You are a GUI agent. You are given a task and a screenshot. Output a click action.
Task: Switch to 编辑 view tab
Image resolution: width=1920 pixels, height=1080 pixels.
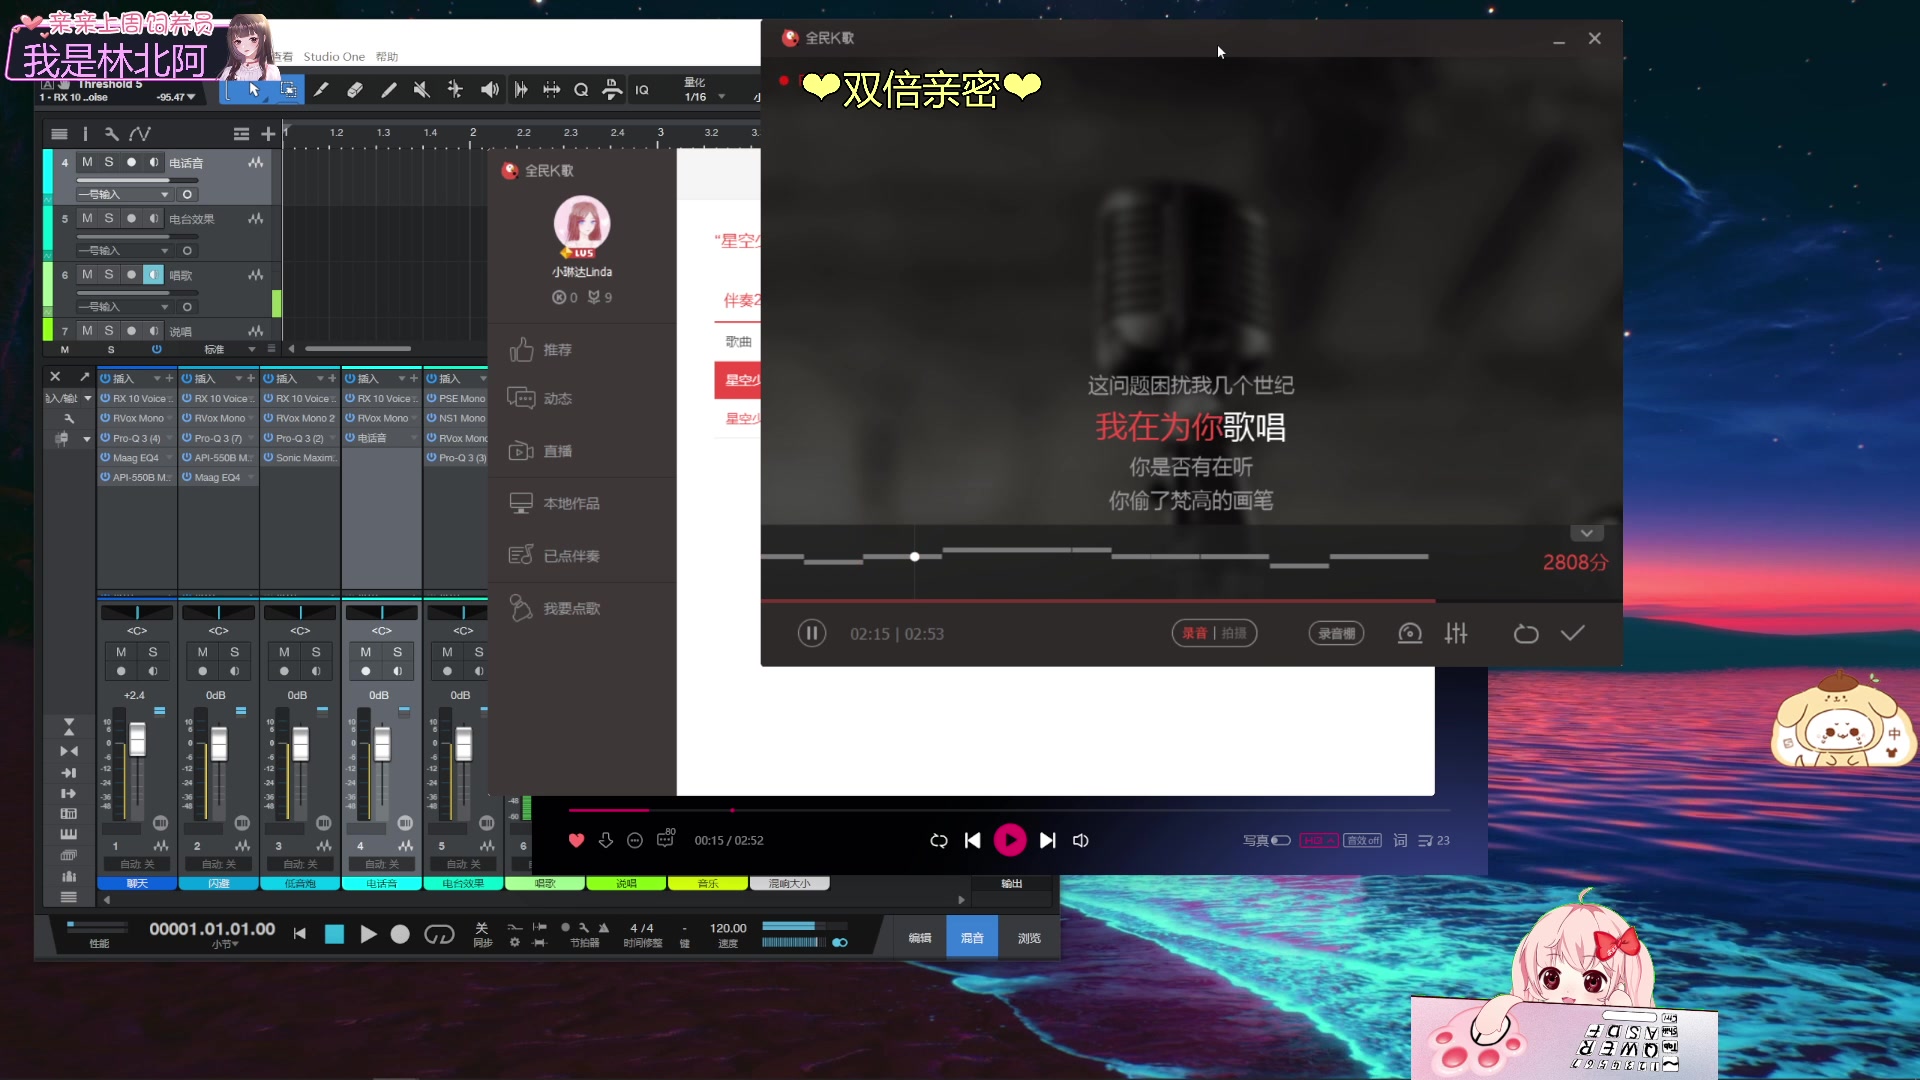tap(920, 938)
